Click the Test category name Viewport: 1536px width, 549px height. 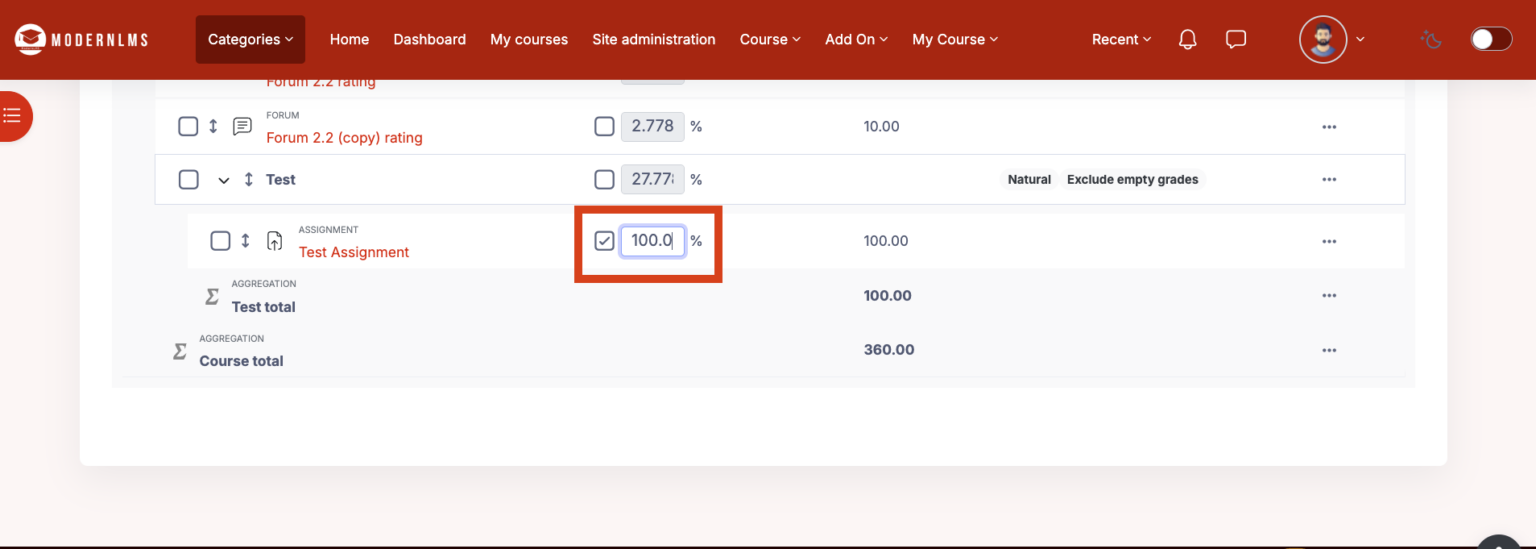click(281, 180)
